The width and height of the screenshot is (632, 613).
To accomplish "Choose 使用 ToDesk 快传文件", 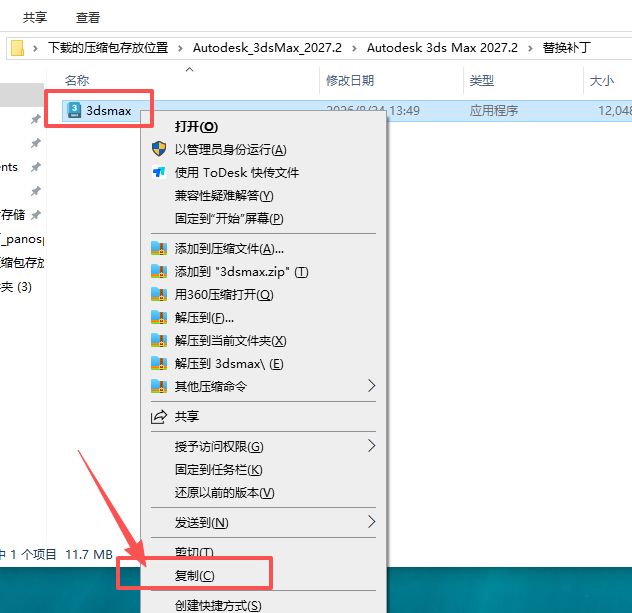I will (x=263, y=172).
